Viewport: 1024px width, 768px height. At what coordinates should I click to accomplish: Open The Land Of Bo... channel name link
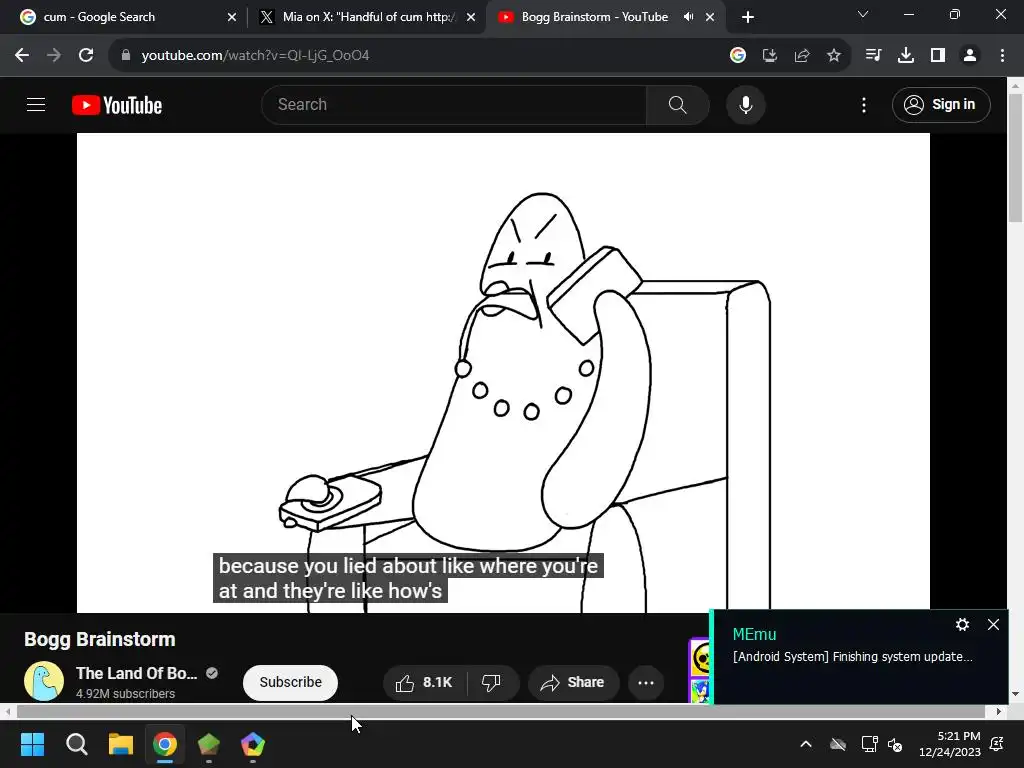(x=136, y=673)
